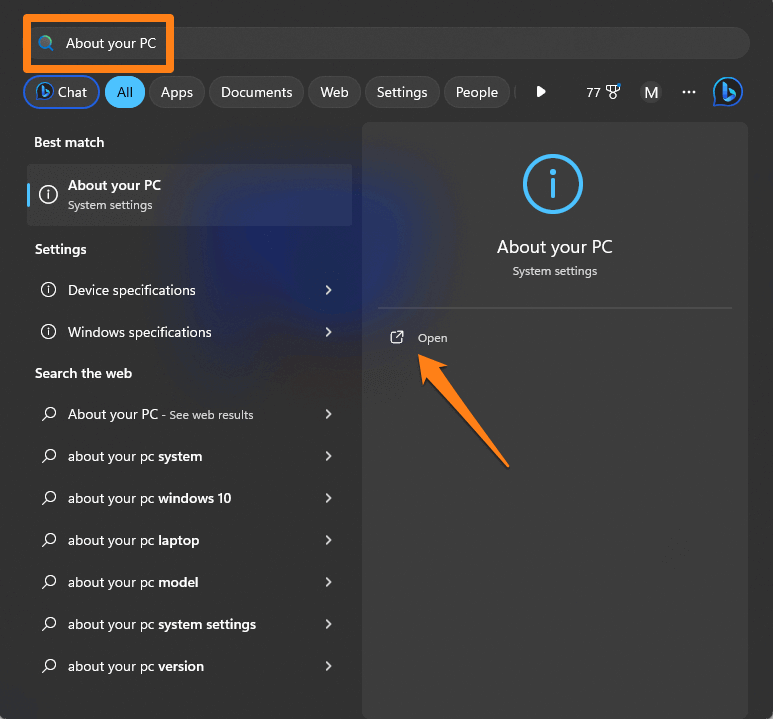Screen dimensions: 773x719
Task: Switch to the Web filter
Action: click(334, 92)
